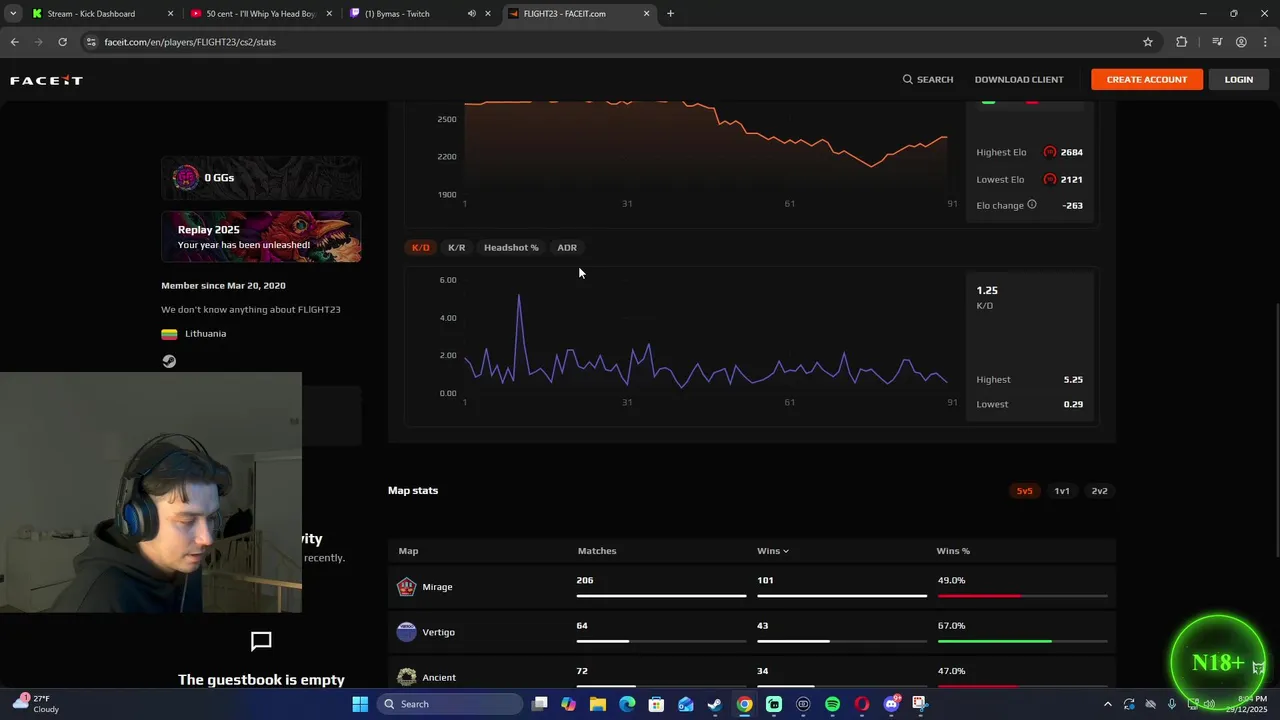This screenshot has height=720, width=1280.
Task: Open the tab search dropdown arrow
Action: (13, 14)
